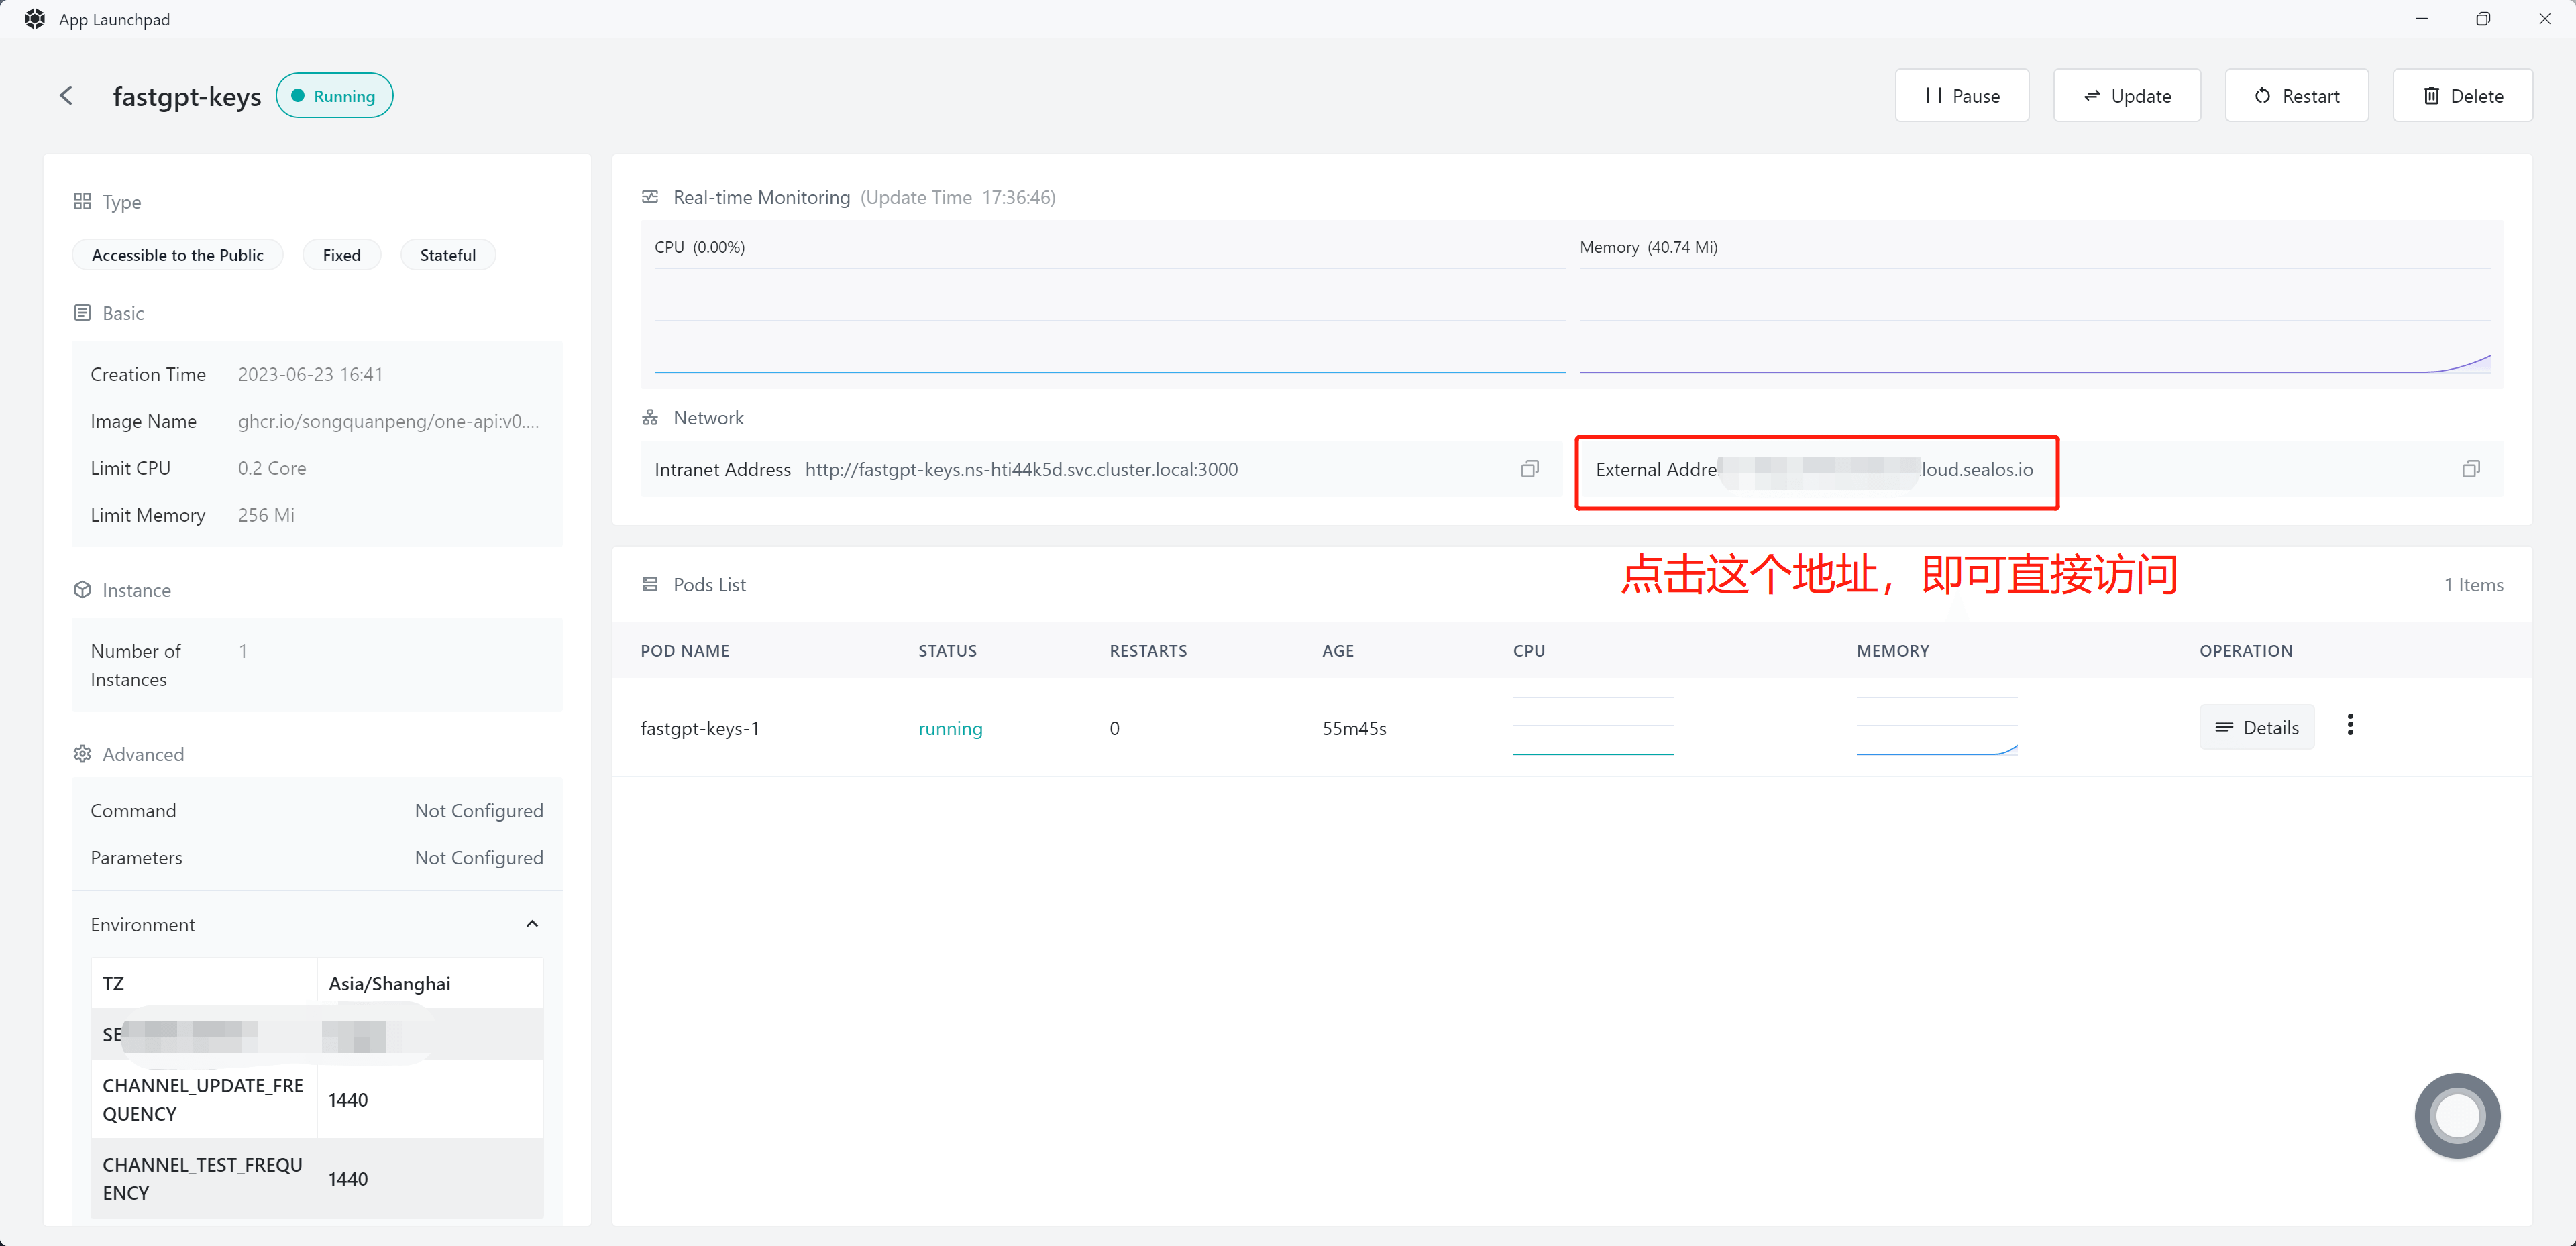The image size is (2576, 1246).
Task: Click the App Launchpad logo icon
Action: (x=33, y=18)
